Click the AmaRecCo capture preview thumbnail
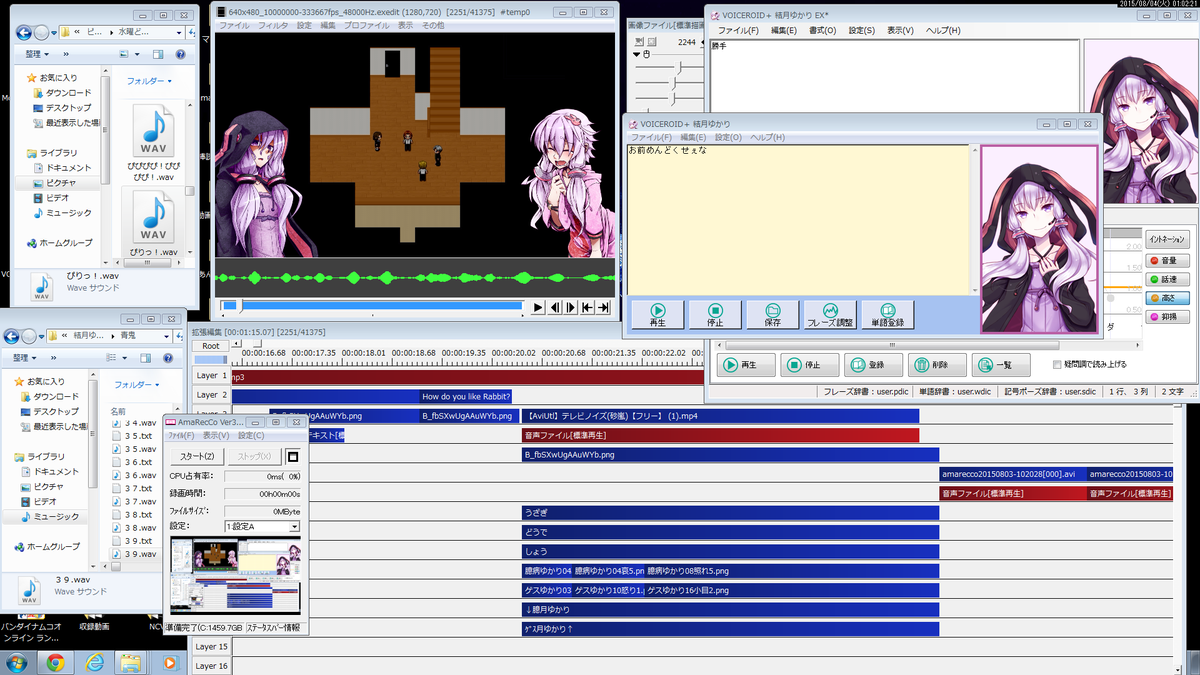Image resolution: width=1200 pixels, height=675 pixels. click(235, 576)
